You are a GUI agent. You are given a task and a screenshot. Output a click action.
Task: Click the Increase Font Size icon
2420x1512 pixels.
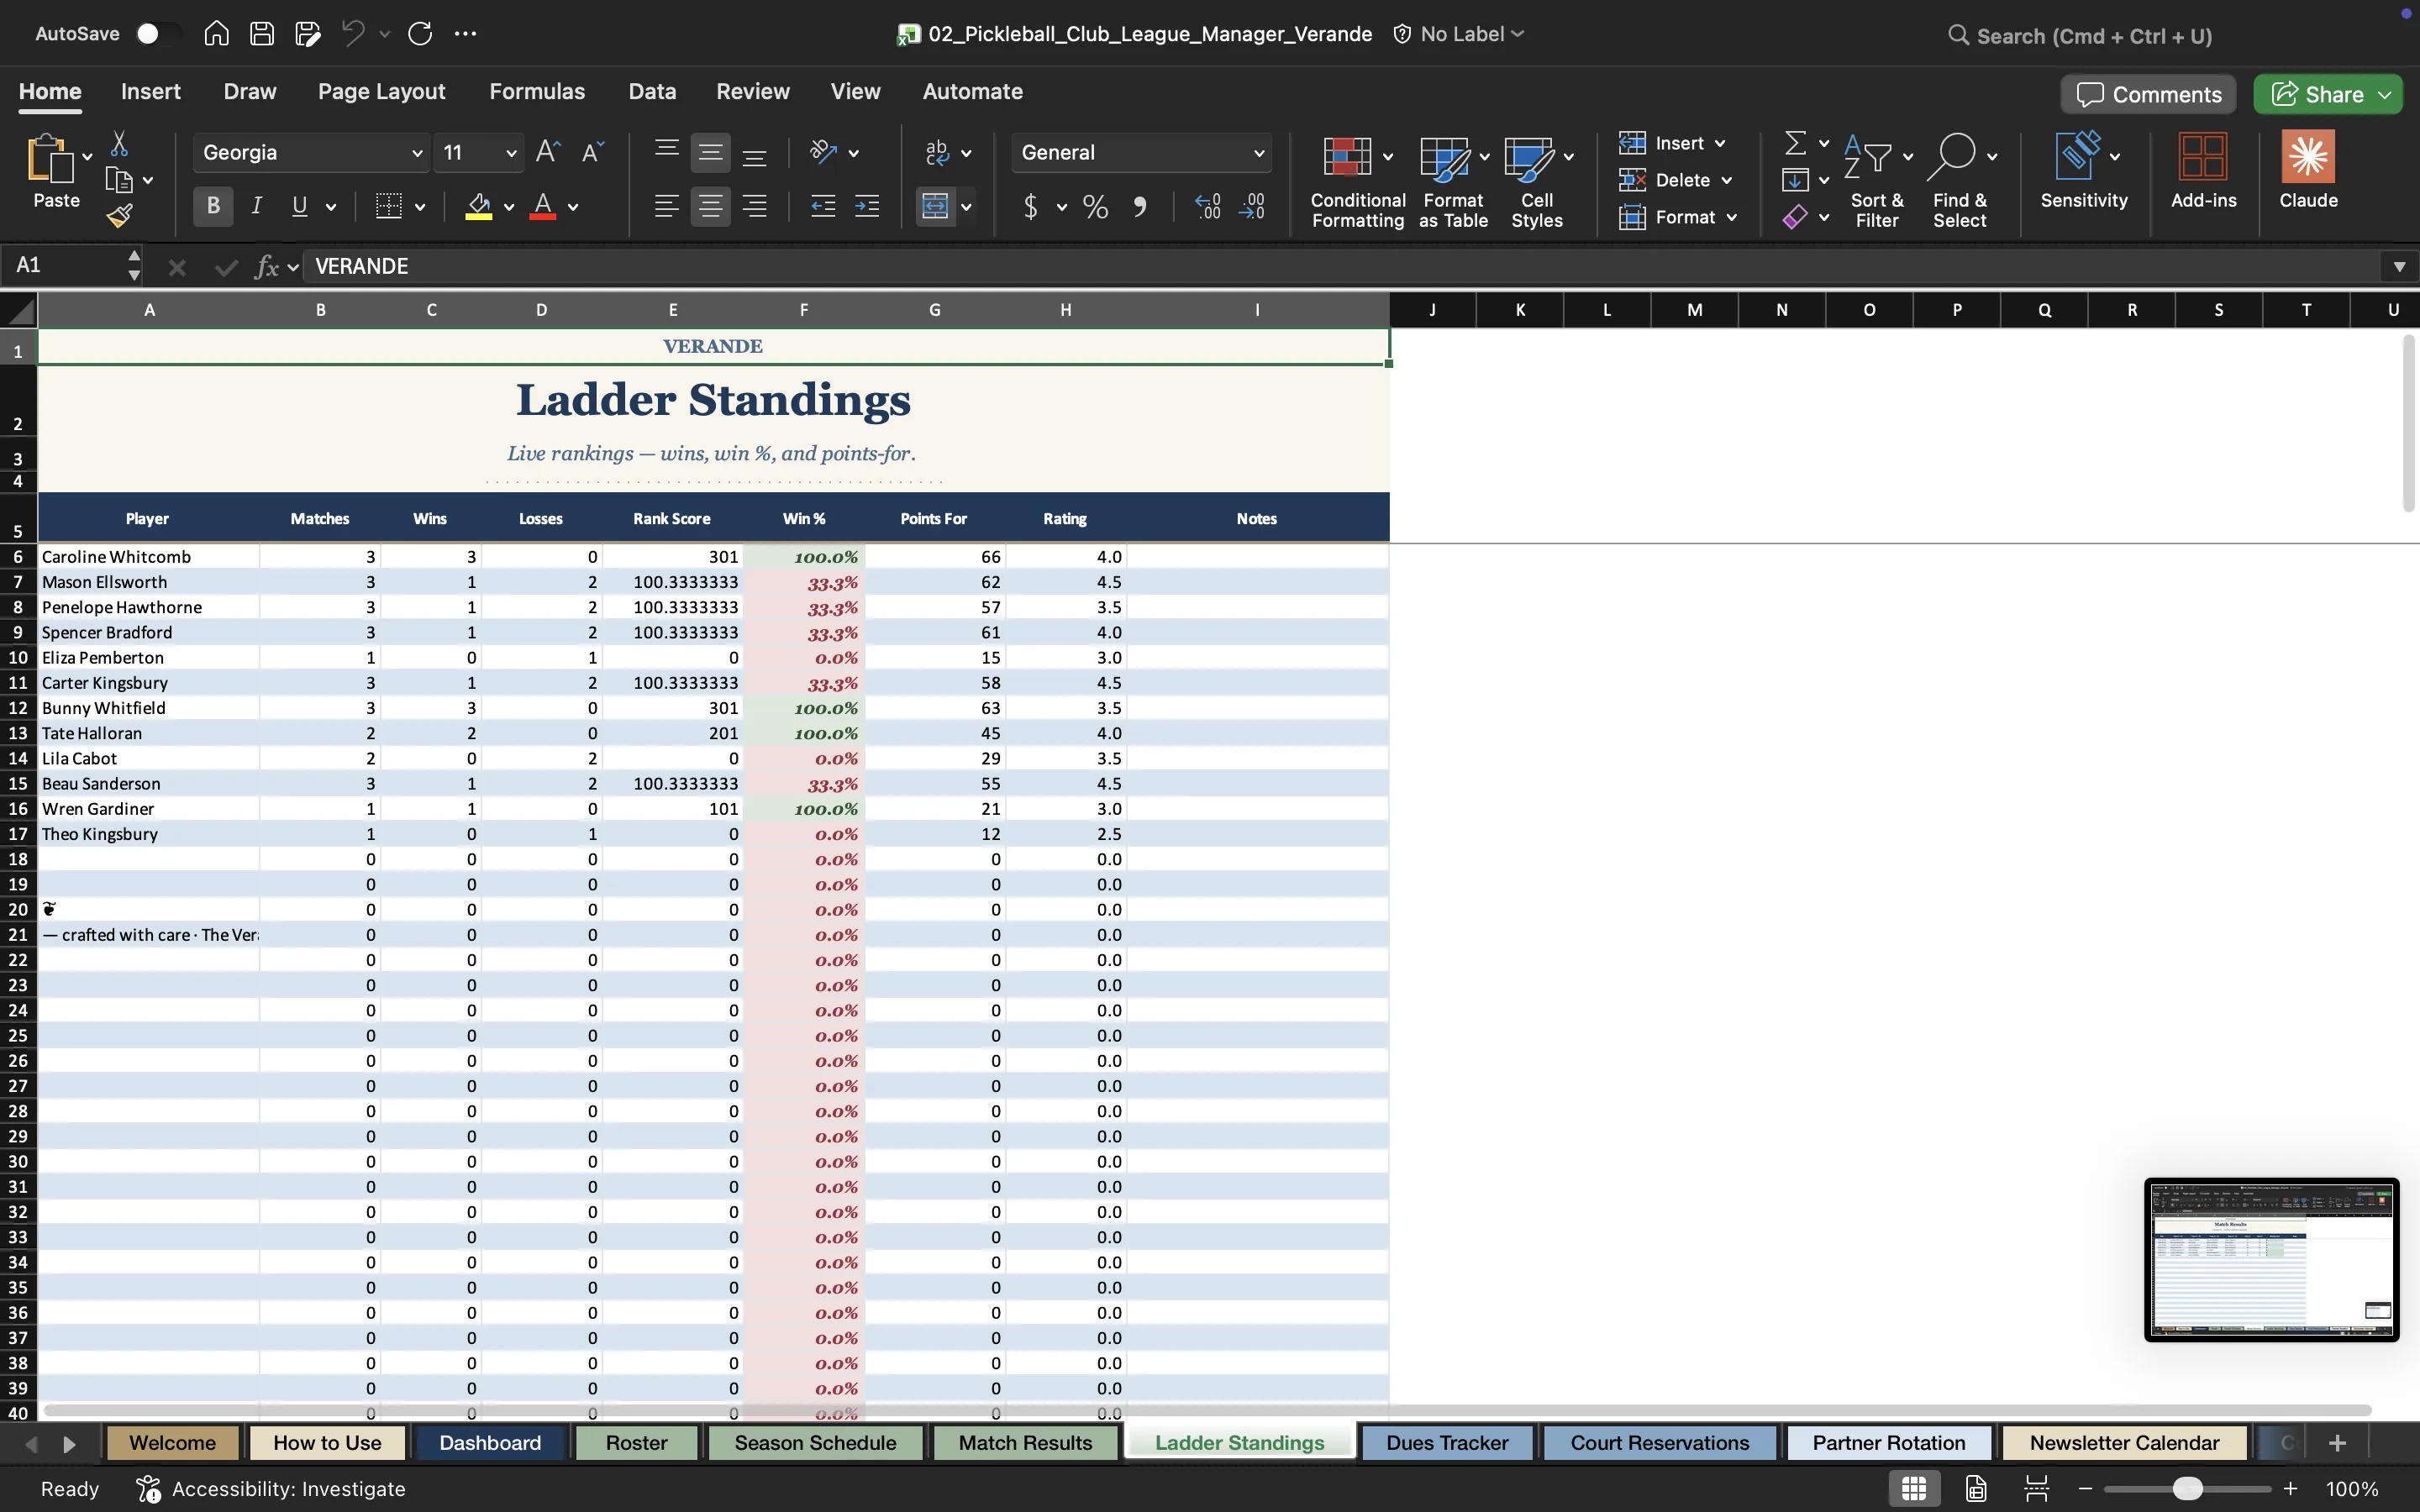[547, 152]
